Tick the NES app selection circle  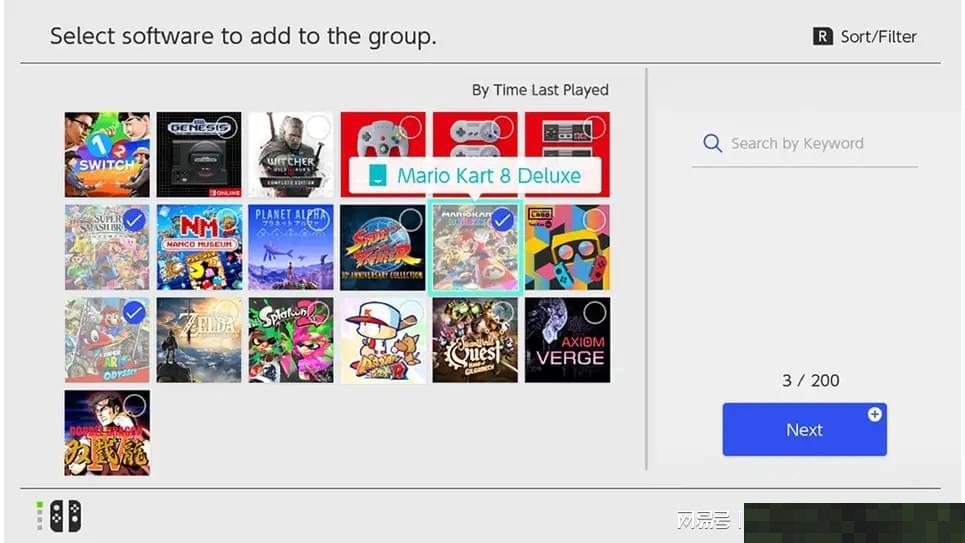595,127
